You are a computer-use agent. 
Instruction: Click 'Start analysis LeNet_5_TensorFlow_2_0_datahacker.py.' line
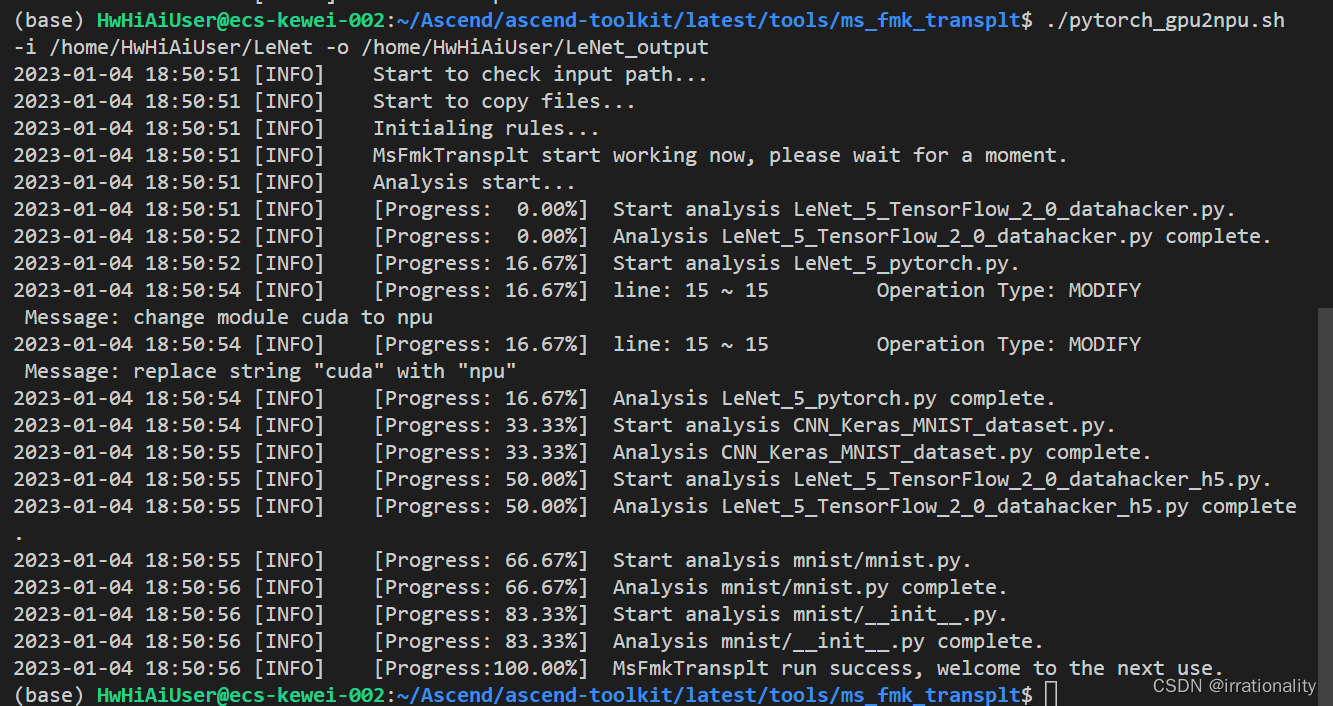pyautogui.click(x=924, y=209)
